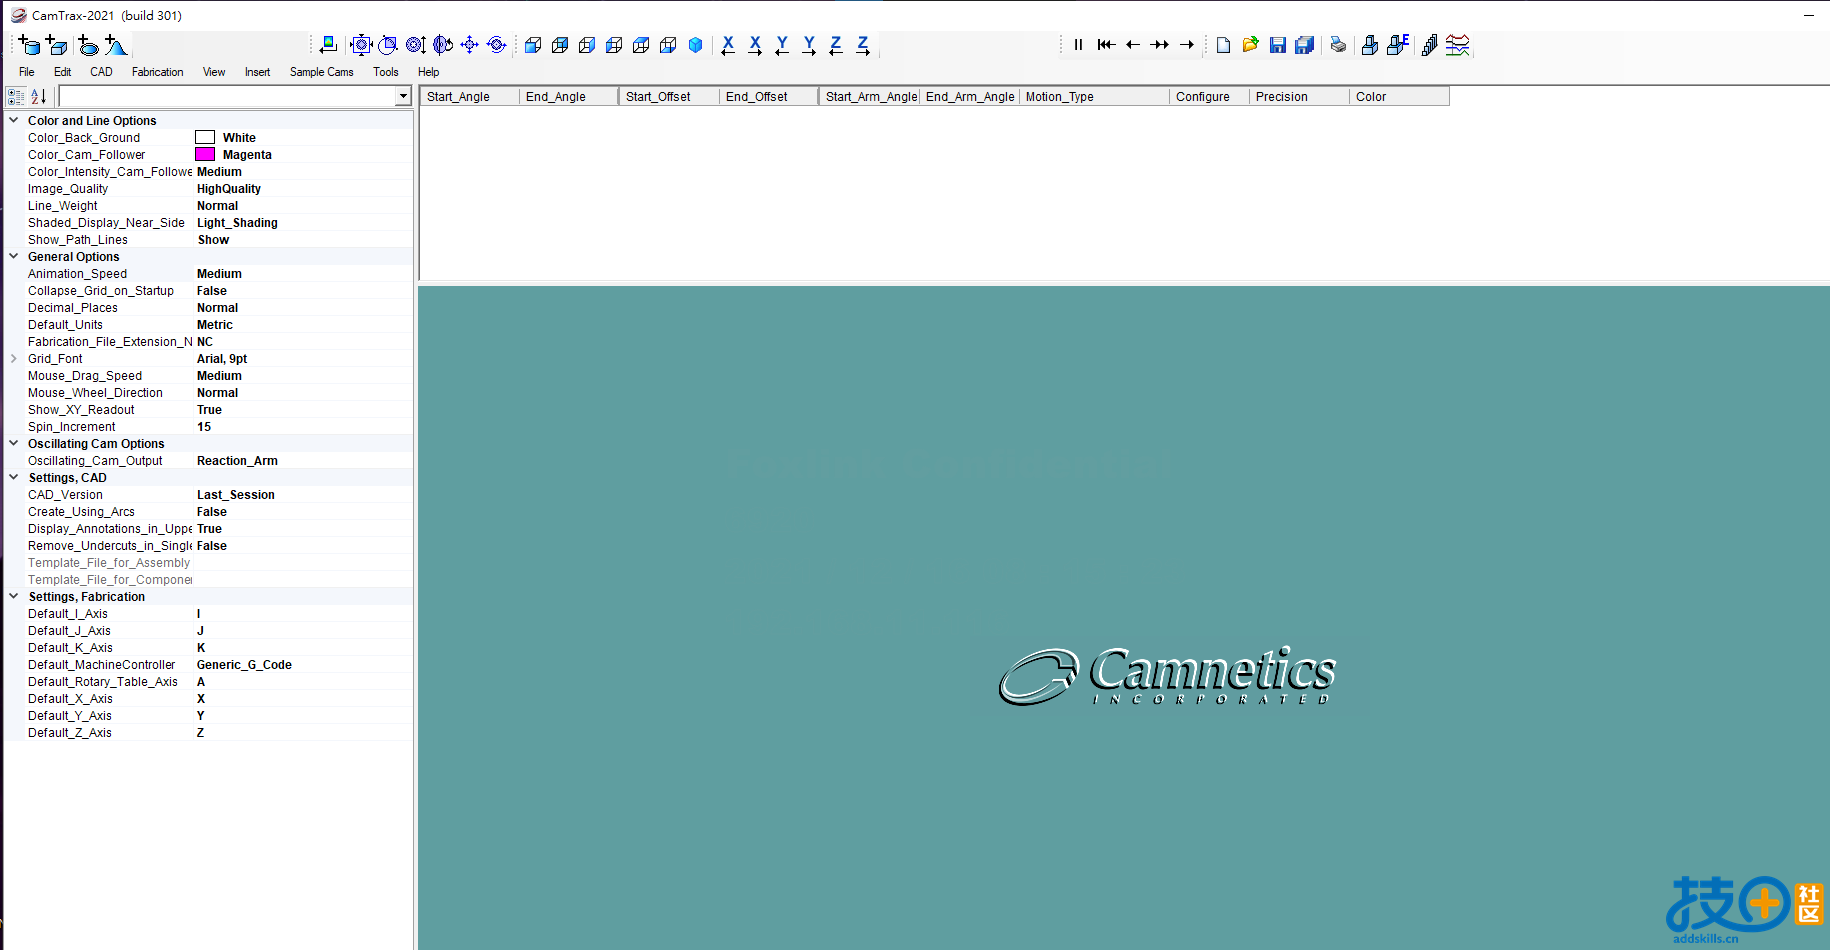1830x950 pixels.
Task: Click the pan view crosshair icon
Action: [x=469, y=45]
